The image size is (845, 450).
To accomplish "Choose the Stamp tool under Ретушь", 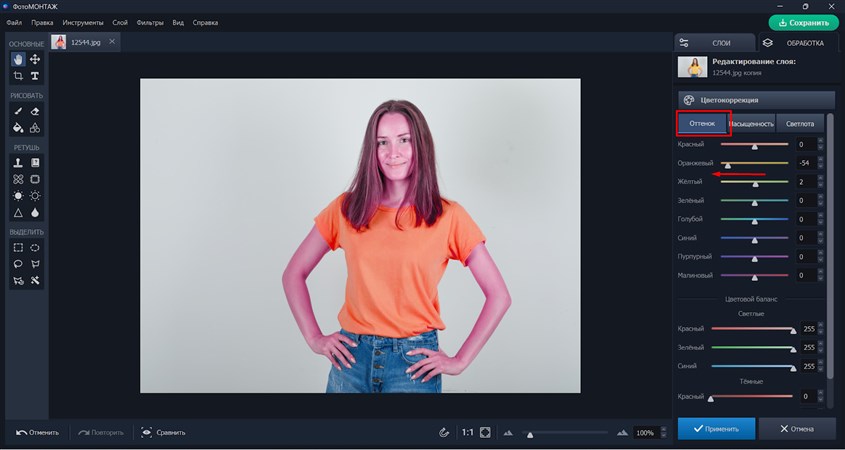I will (18, 163).
